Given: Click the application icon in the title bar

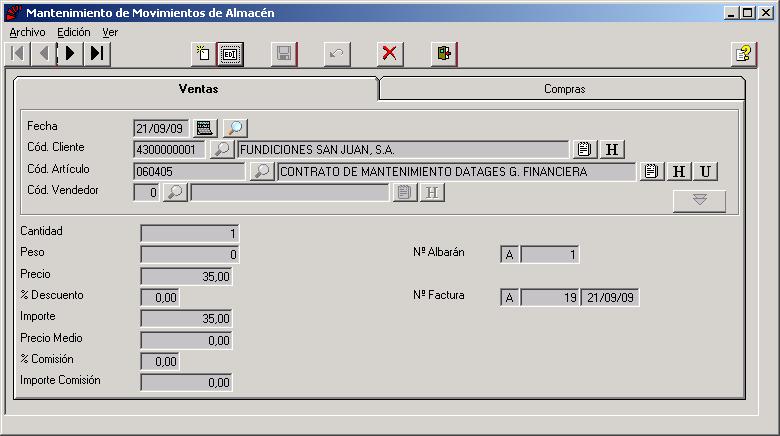Looking at the screenshot, I should tap(15, 13).
